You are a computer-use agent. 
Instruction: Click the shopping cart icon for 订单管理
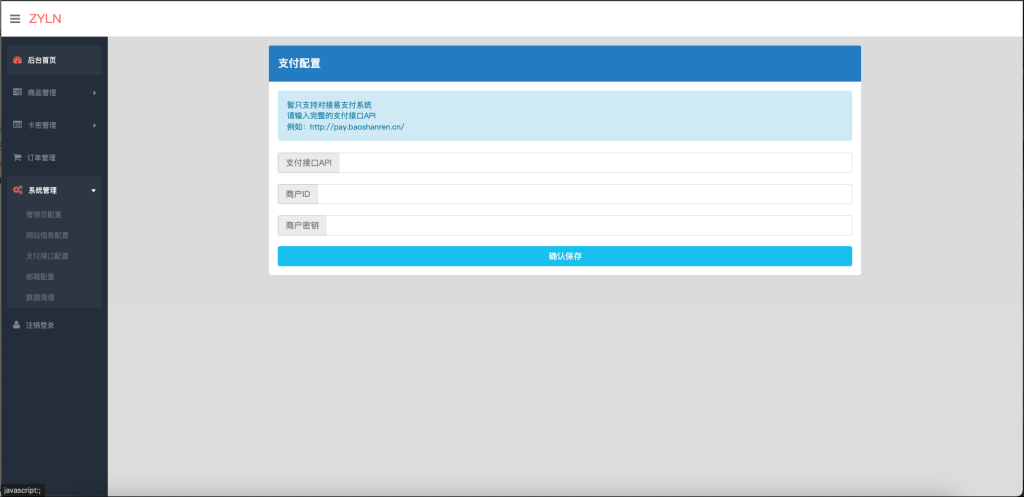(x=18, y=157)
